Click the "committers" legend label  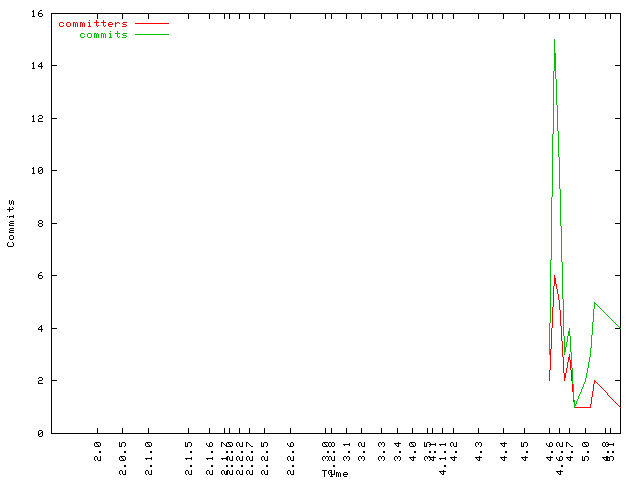(x=93, y=23)
